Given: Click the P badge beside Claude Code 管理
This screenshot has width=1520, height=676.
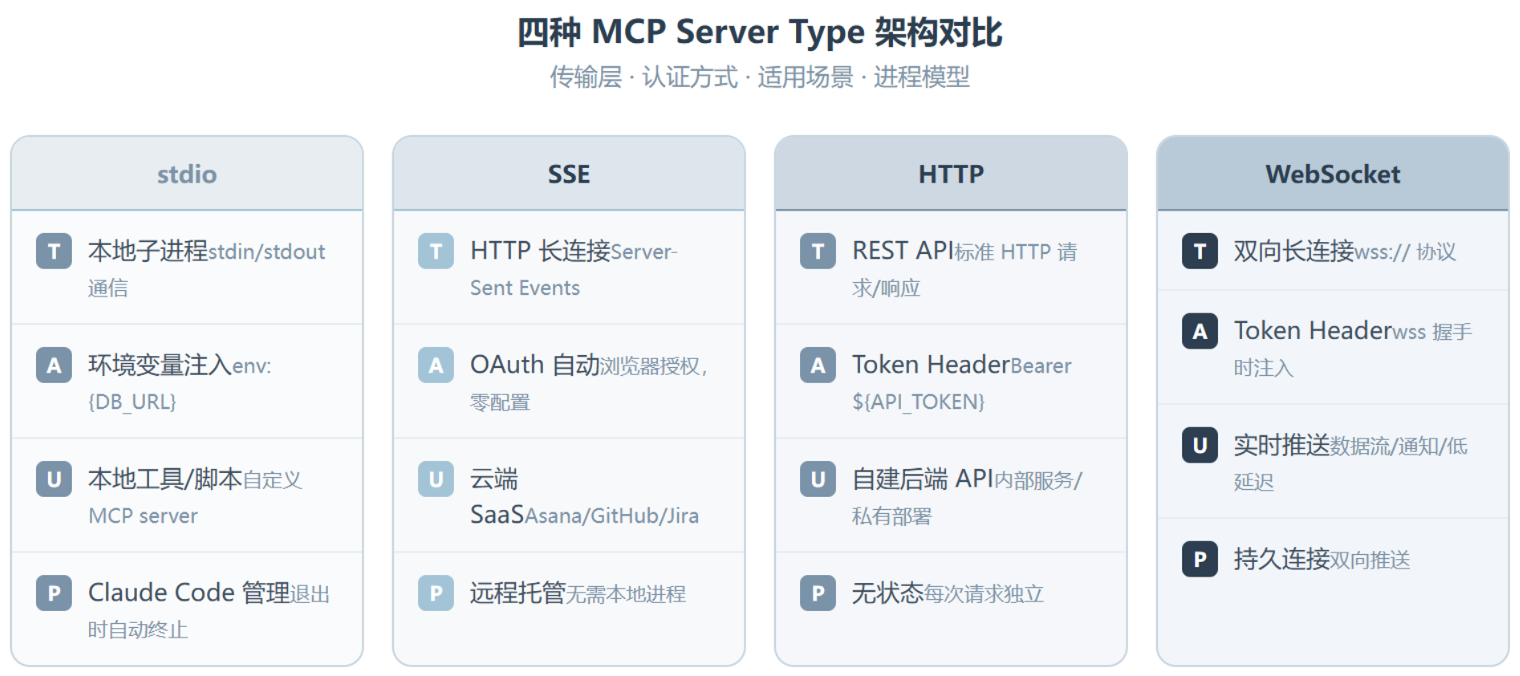Looking at the screenshot, I should tap(54, 593).
